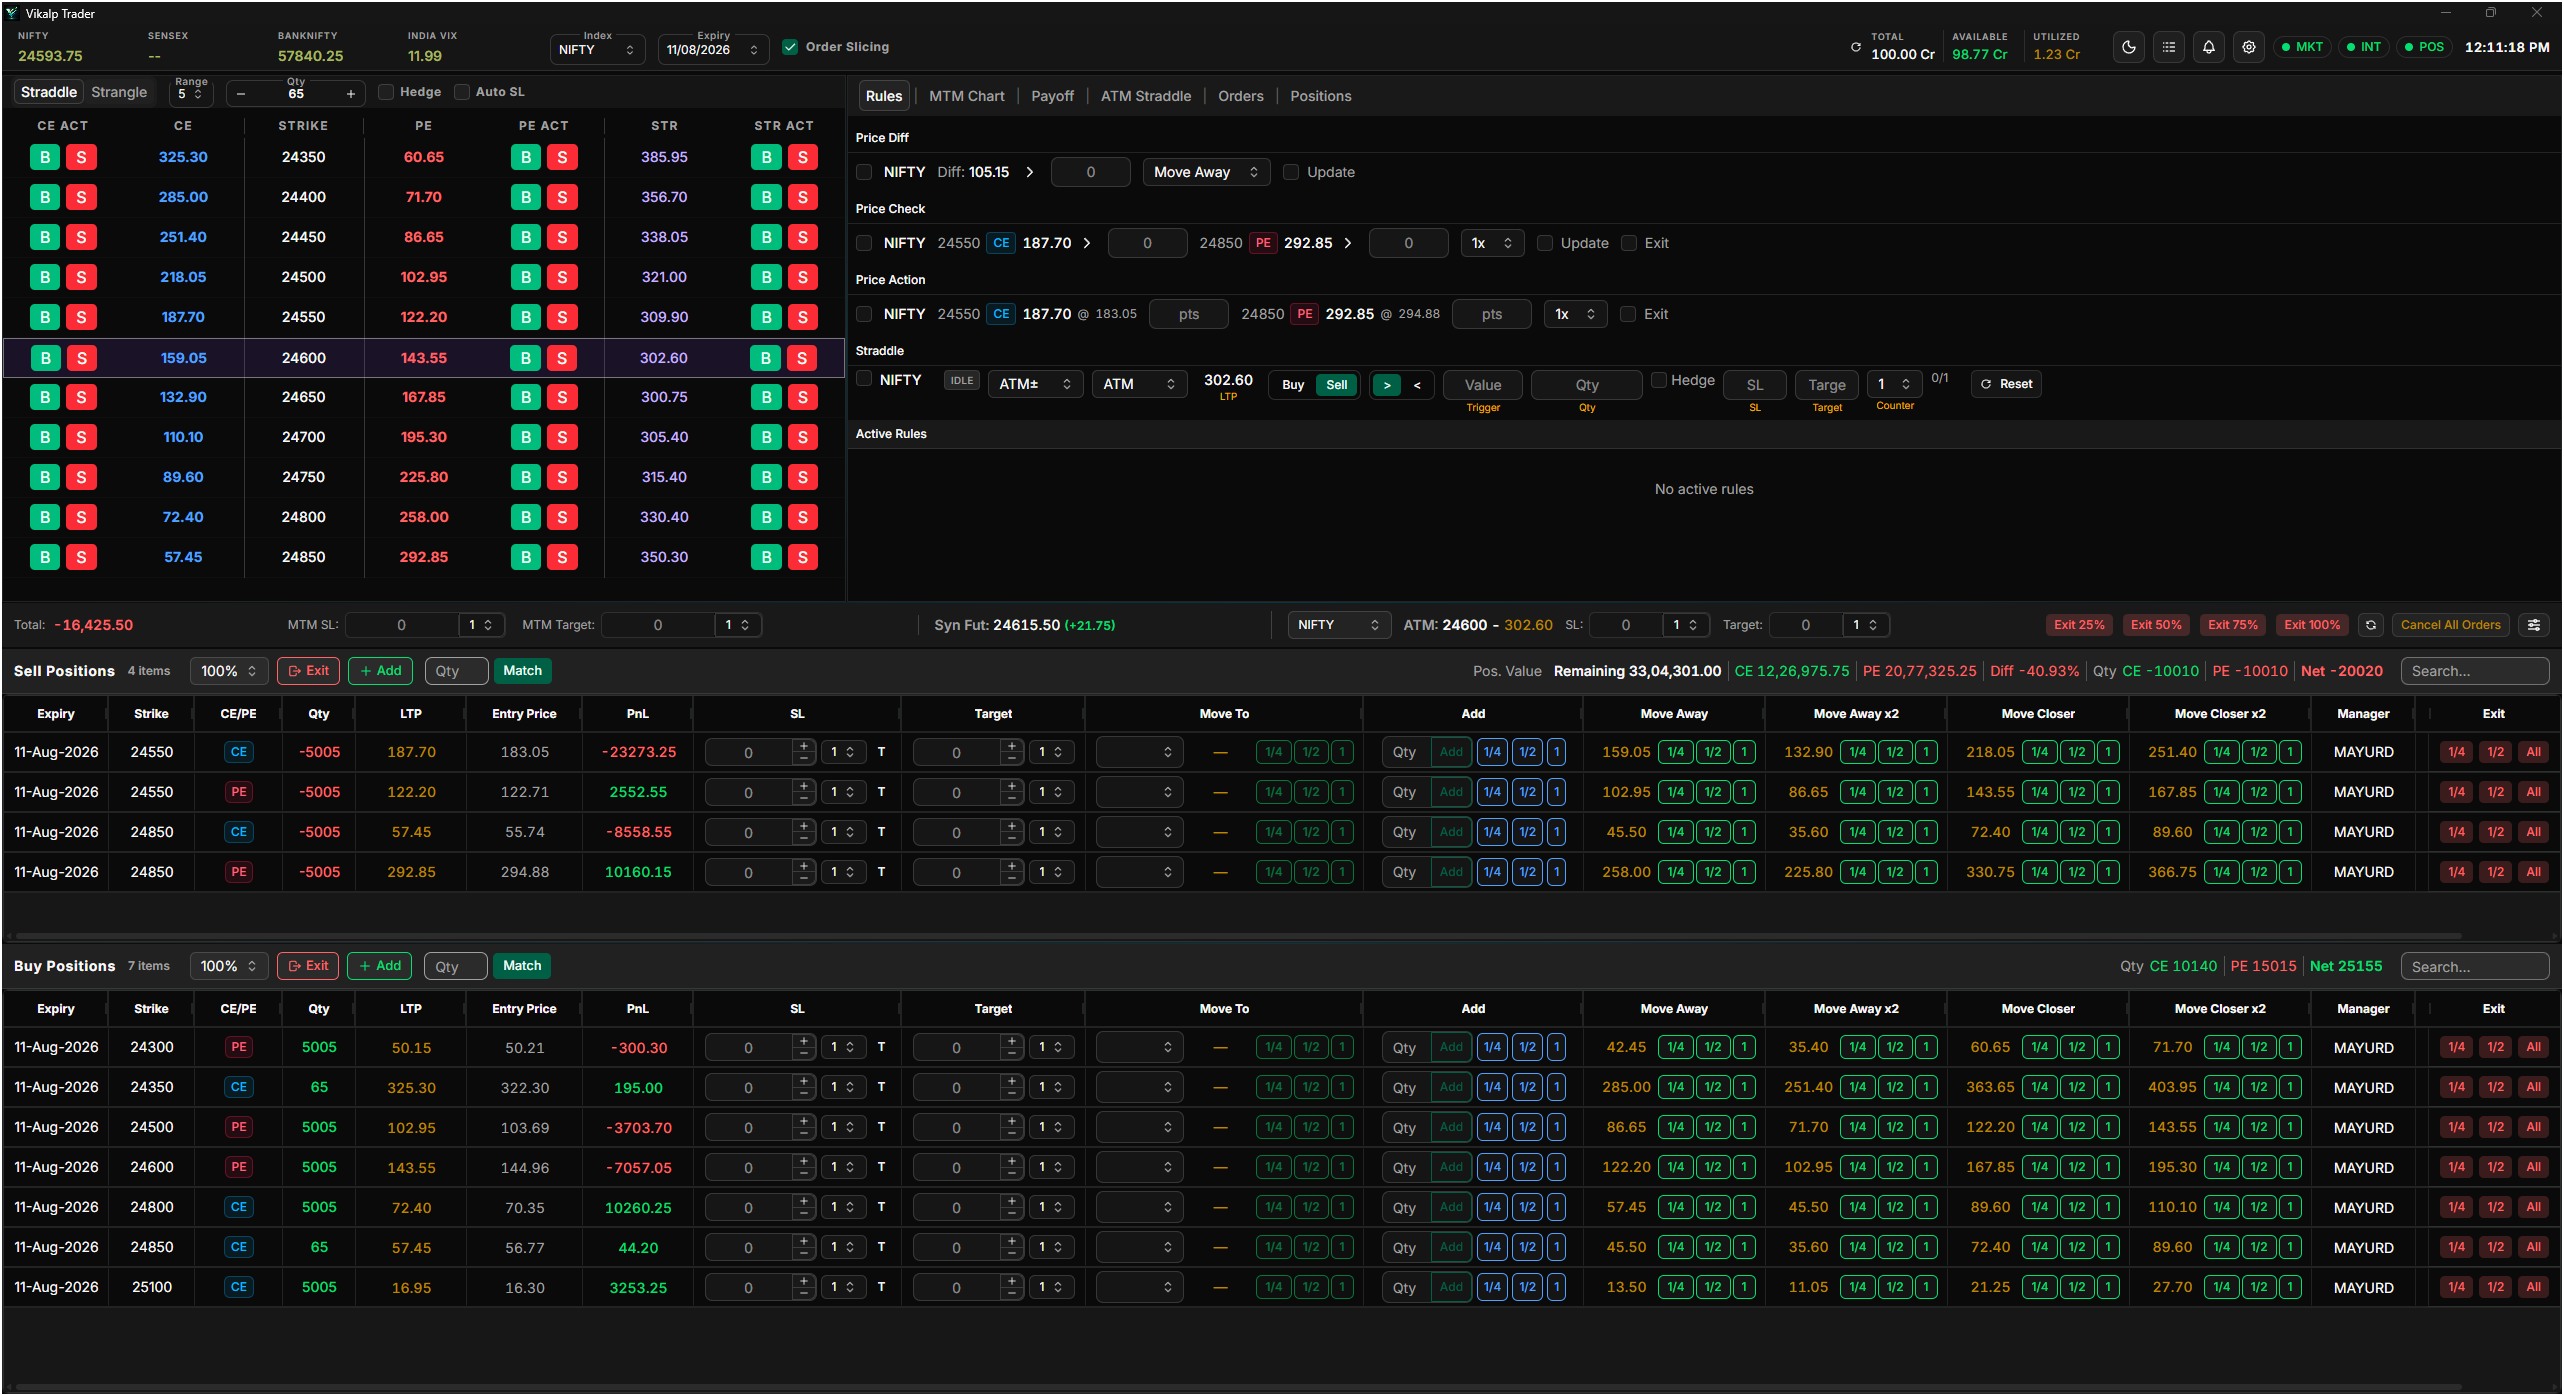Open Sell Positions 100% dropdown

click(229, 671)
